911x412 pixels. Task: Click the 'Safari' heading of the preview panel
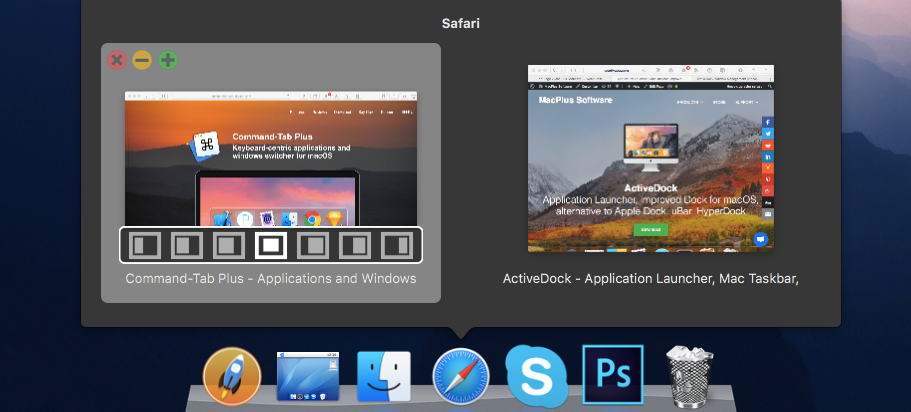(x=461, y=24)
